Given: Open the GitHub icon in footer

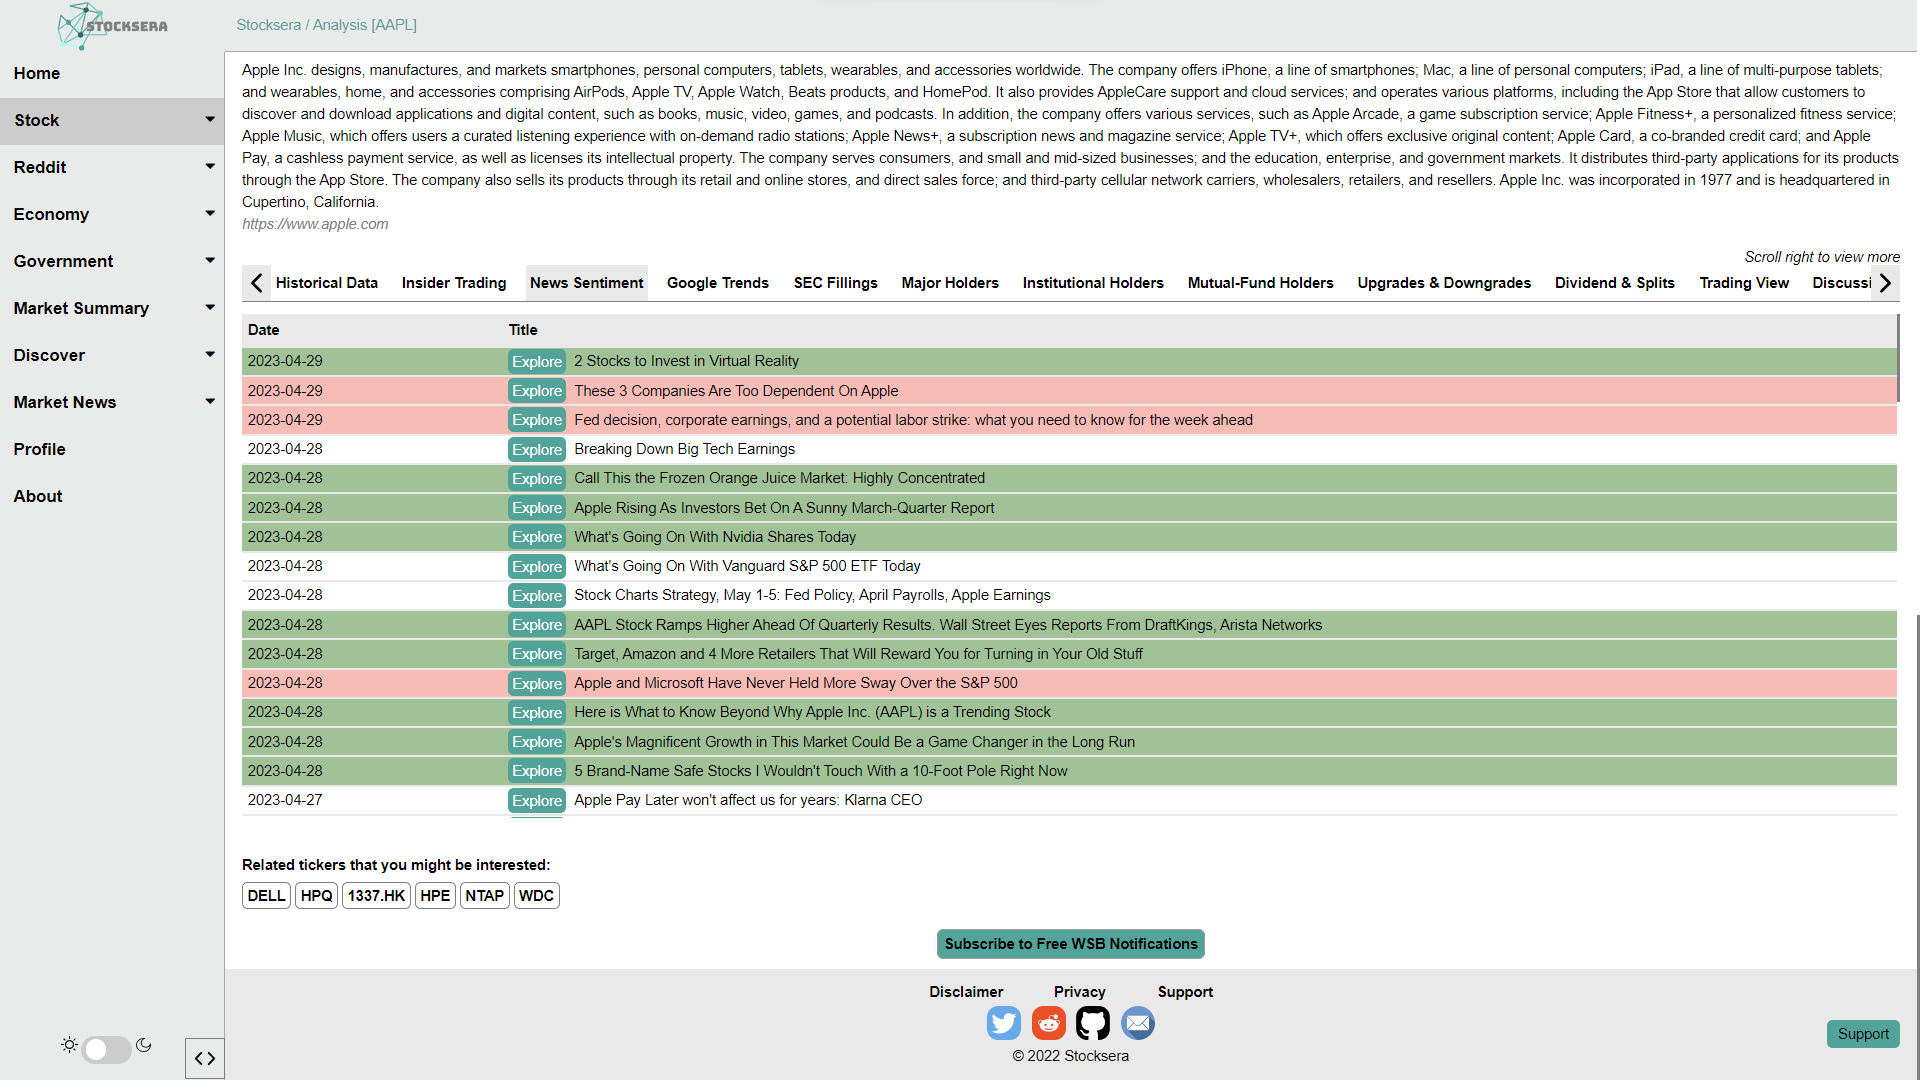Looking at the screenshot, I should click(1092, 1023).
